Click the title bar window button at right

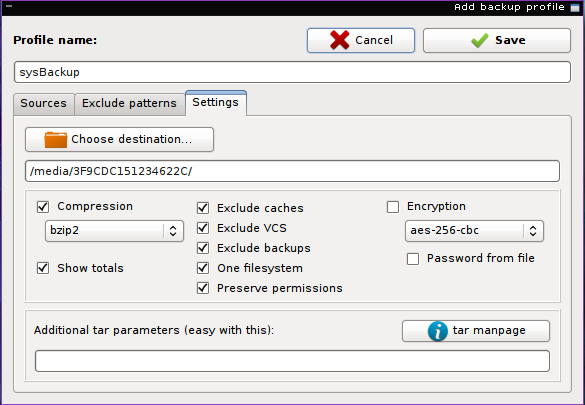tap(575, 7)
